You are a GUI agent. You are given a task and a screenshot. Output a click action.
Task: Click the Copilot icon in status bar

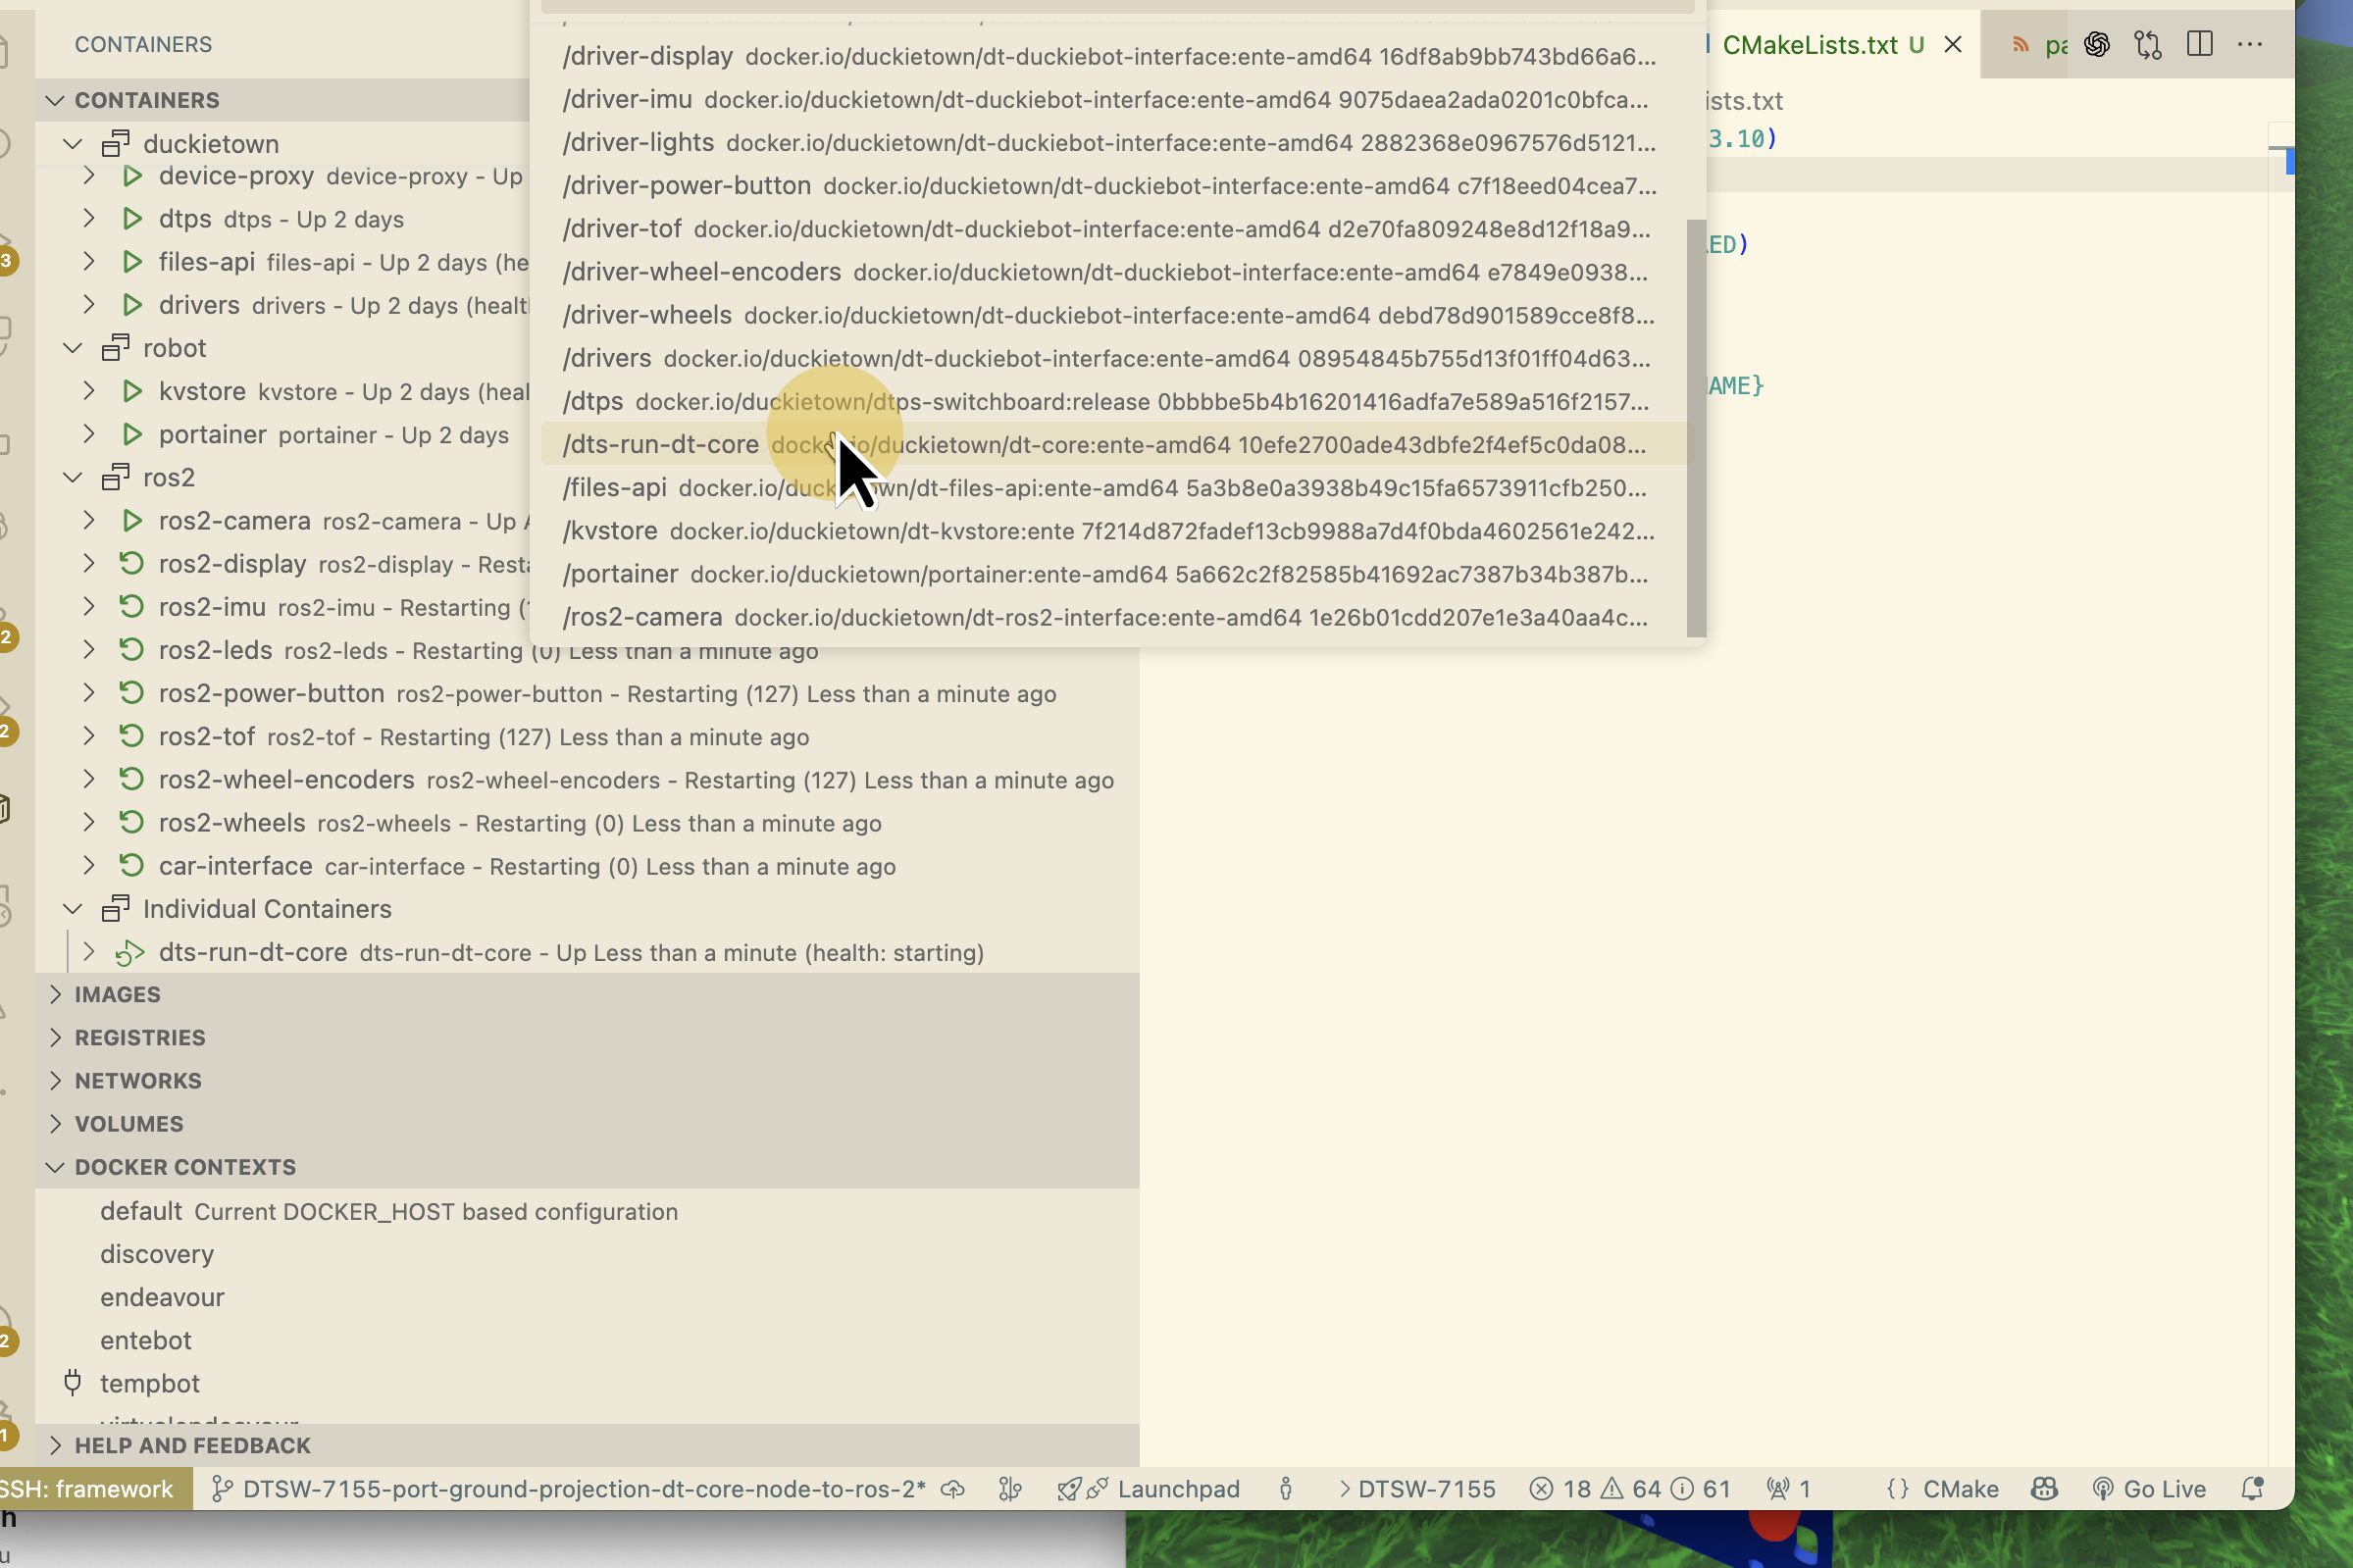click(2044, 1489)
